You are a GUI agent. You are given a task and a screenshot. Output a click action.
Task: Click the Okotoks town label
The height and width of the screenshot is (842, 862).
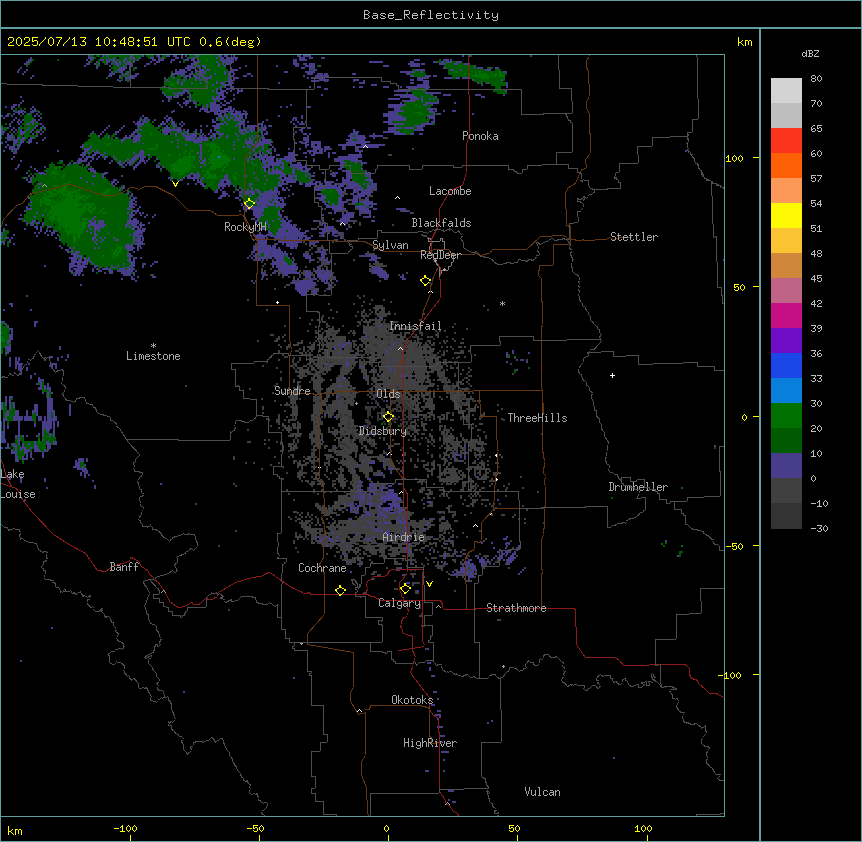(412, 700)
